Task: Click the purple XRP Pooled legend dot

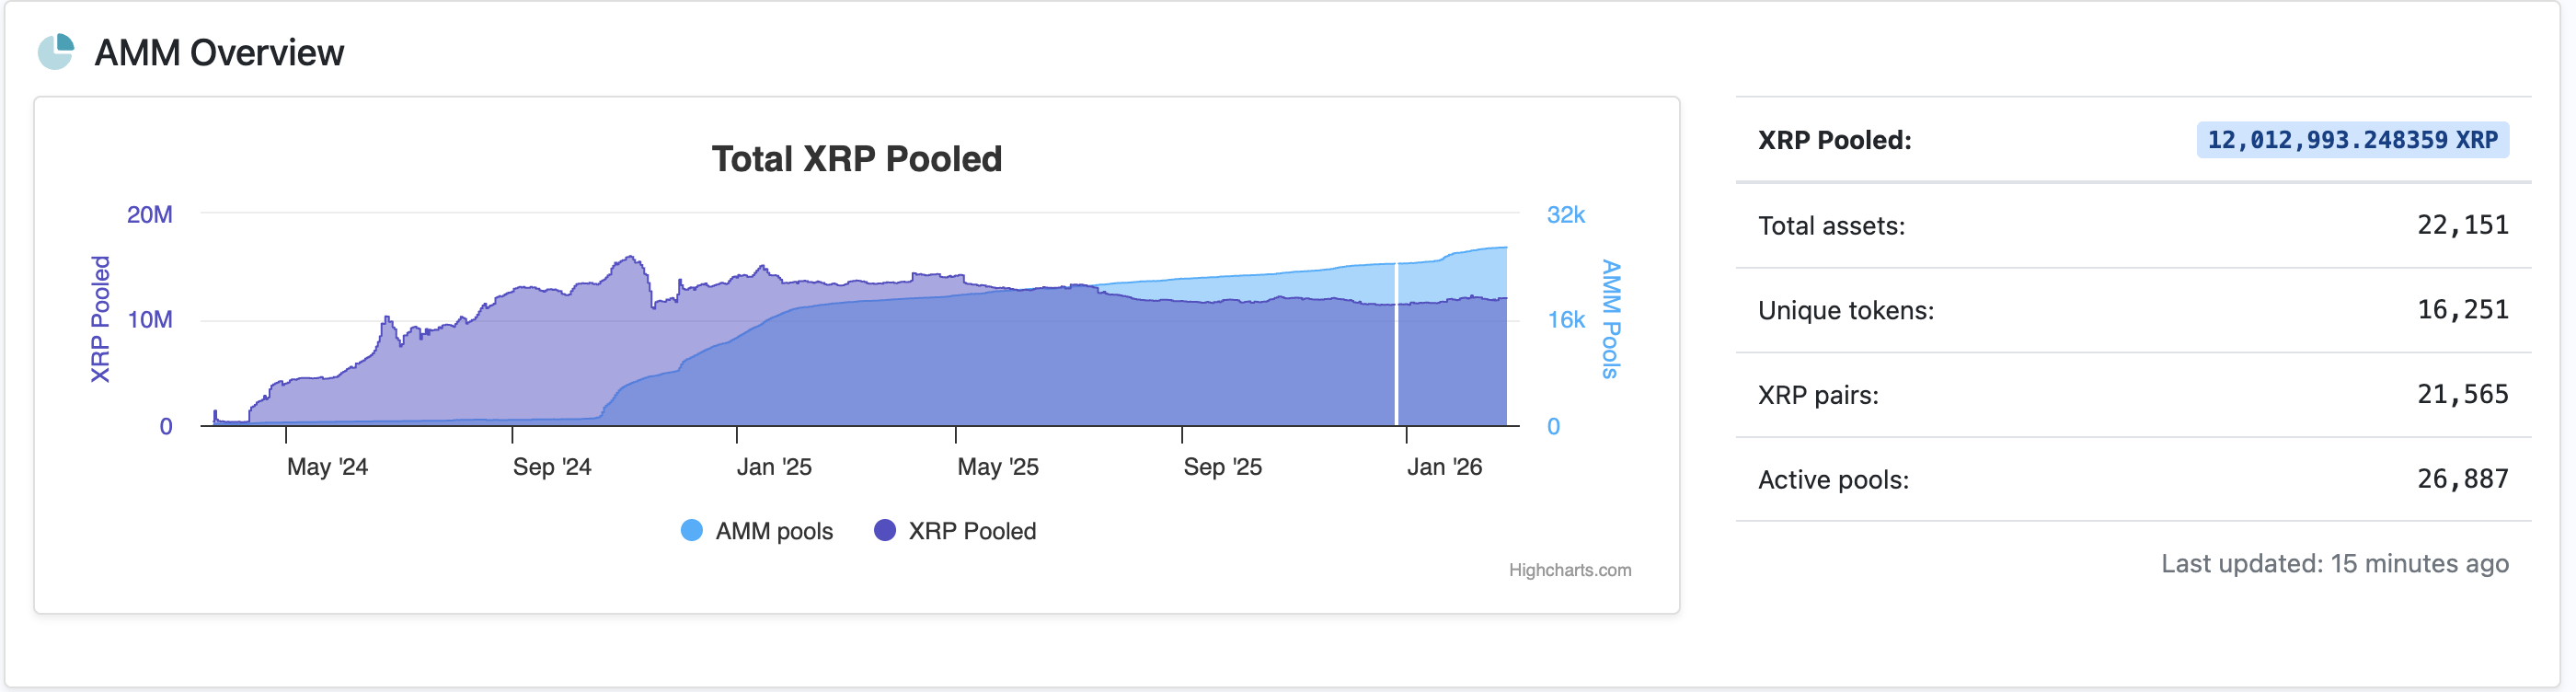Action: pos(884,530)
